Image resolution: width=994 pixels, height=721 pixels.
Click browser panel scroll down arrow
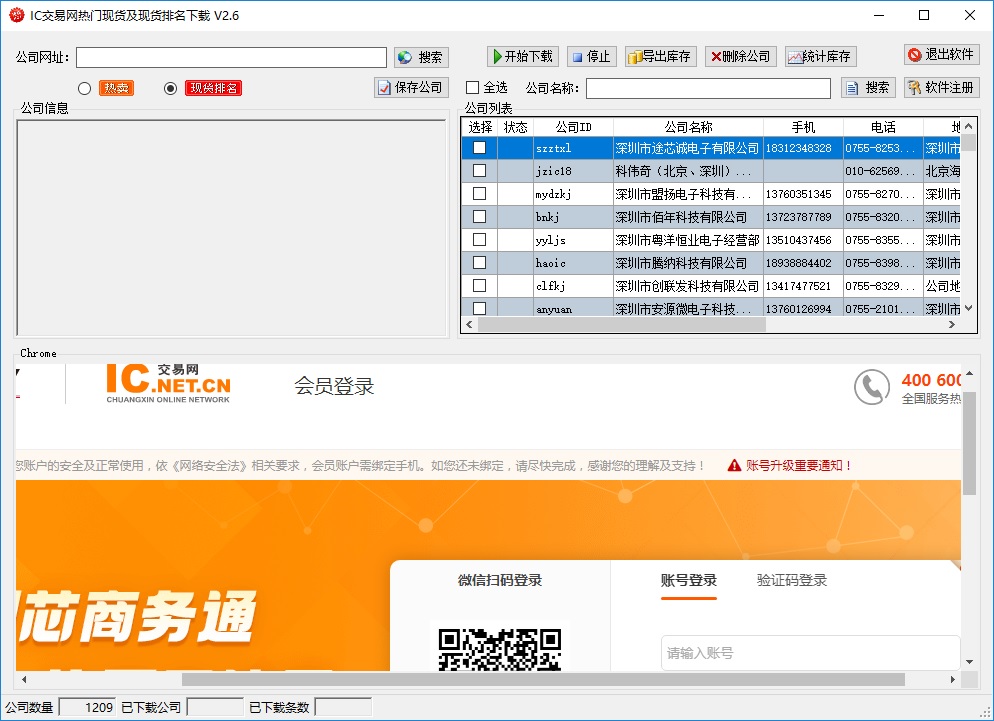pyautogui.click(x=969, y=662)
